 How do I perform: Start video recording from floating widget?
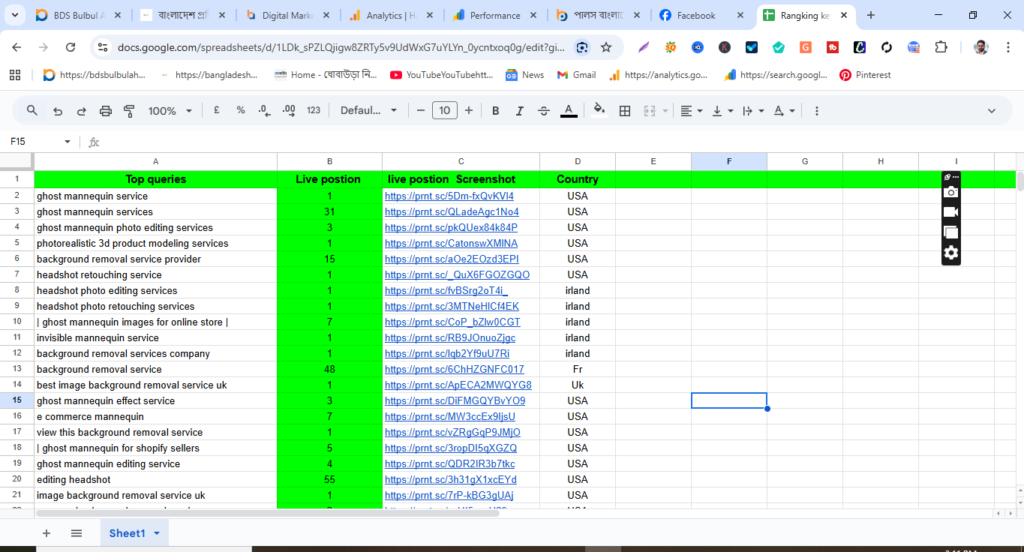951,212
